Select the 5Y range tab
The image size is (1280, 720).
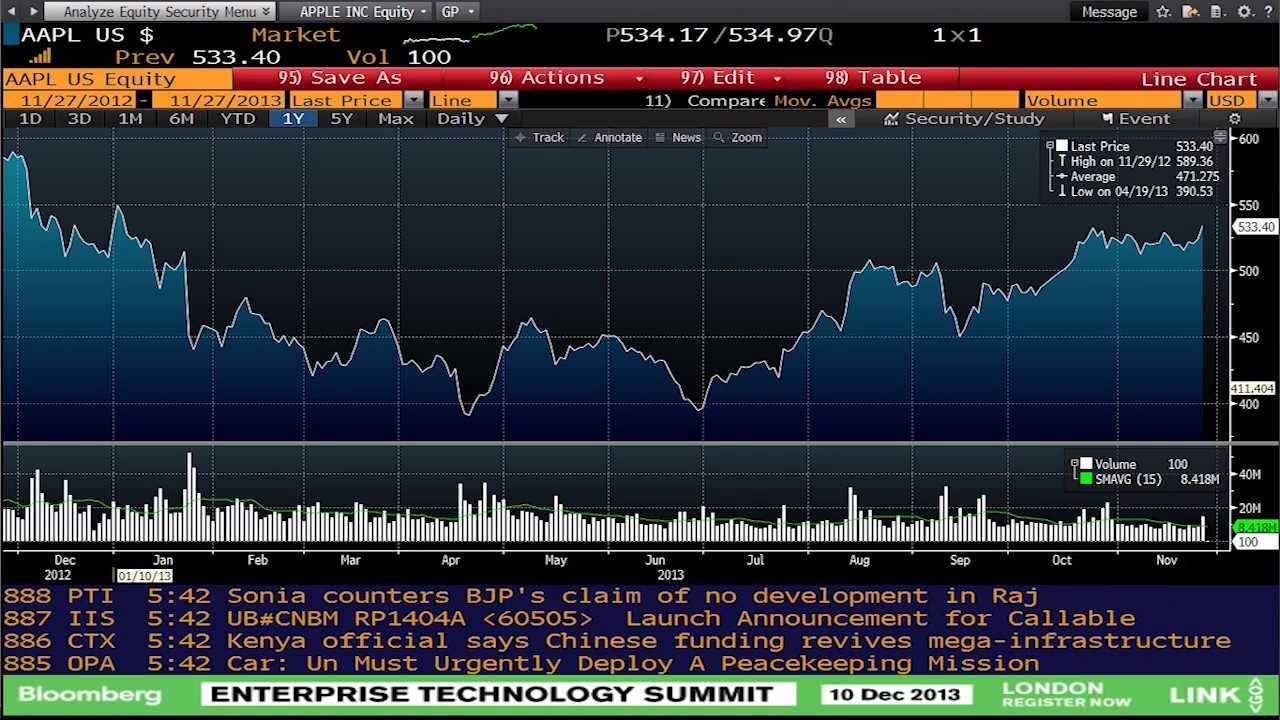point(342,119)
